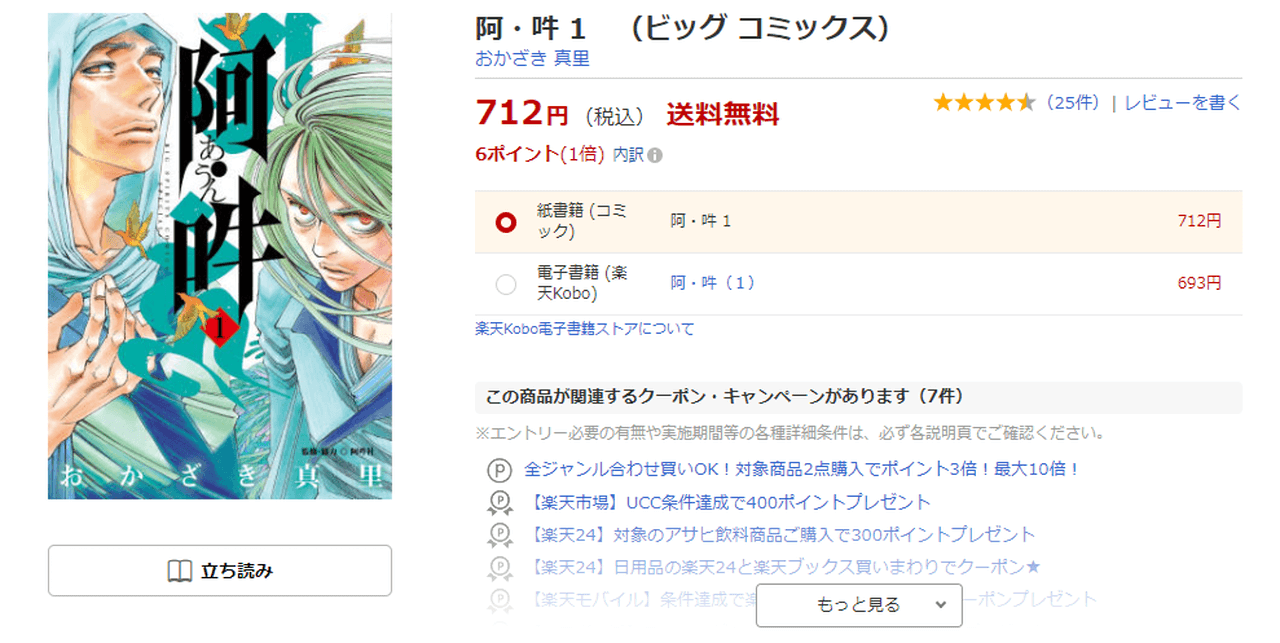The image size is (1280, 643).
Task: Expand the もっと見る dropdown
Action: tap(859, 605)
